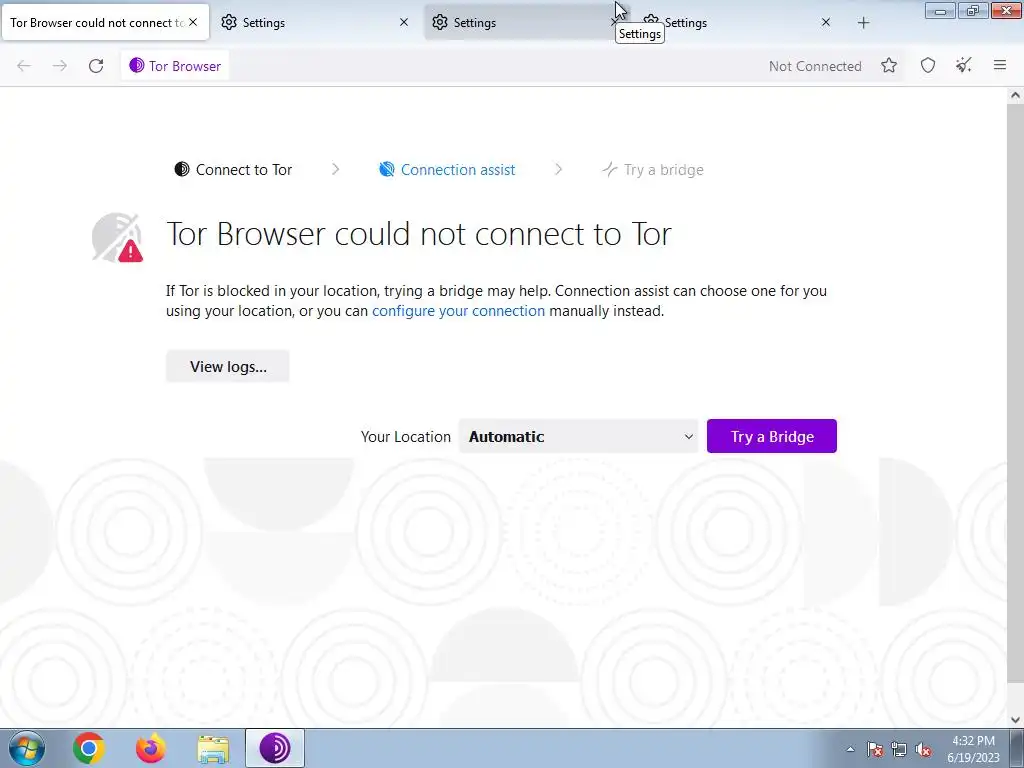
Task: Click the Tor Browser taskbar icon
Action: (275, 748)
